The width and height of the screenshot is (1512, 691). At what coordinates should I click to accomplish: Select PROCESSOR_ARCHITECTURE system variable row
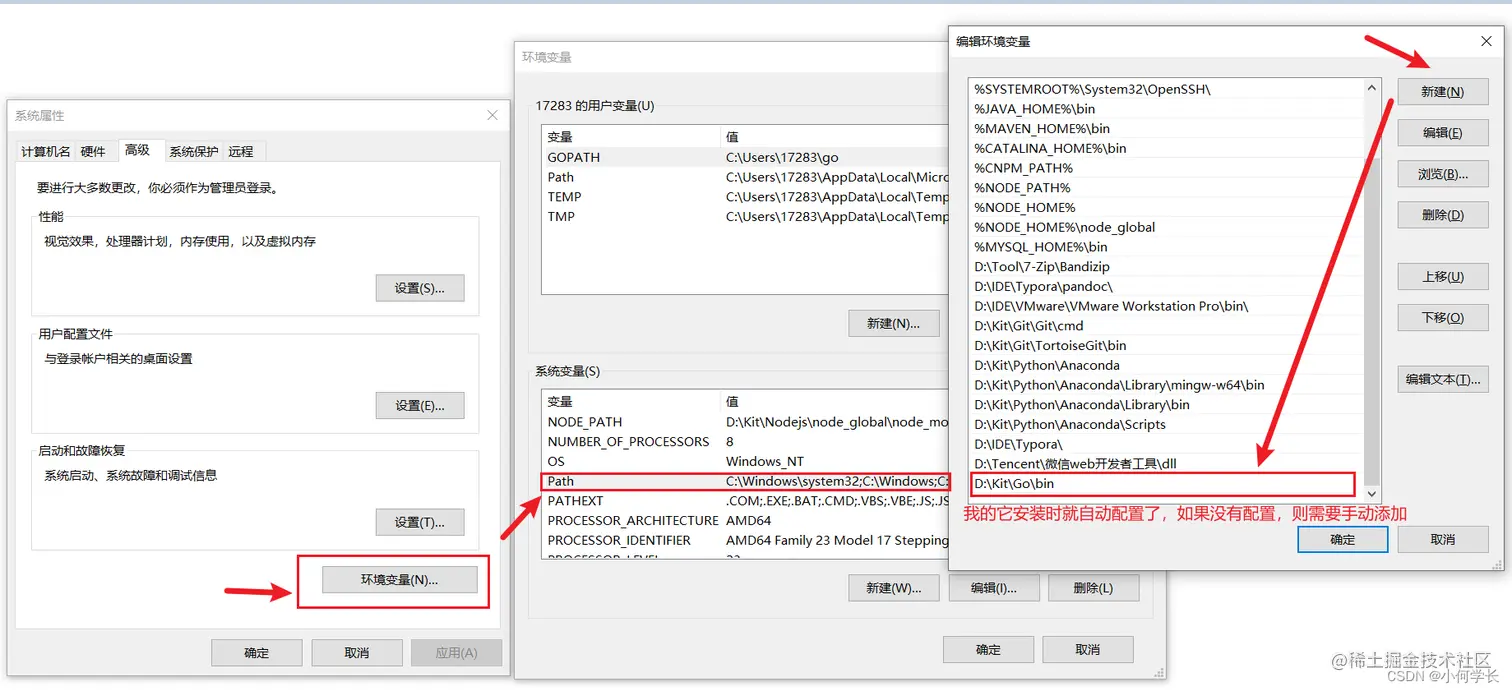point(745,520)
